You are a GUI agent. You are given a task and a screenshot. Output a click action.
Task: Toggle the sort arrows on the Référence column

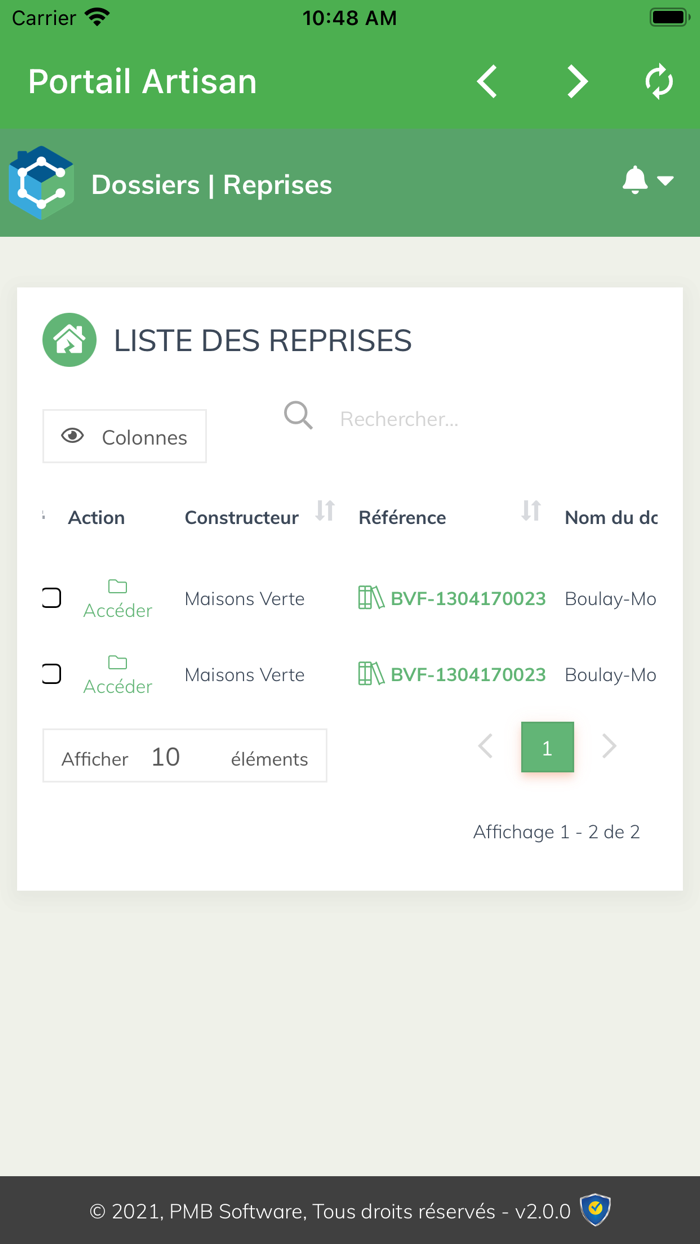coord(530,511)
